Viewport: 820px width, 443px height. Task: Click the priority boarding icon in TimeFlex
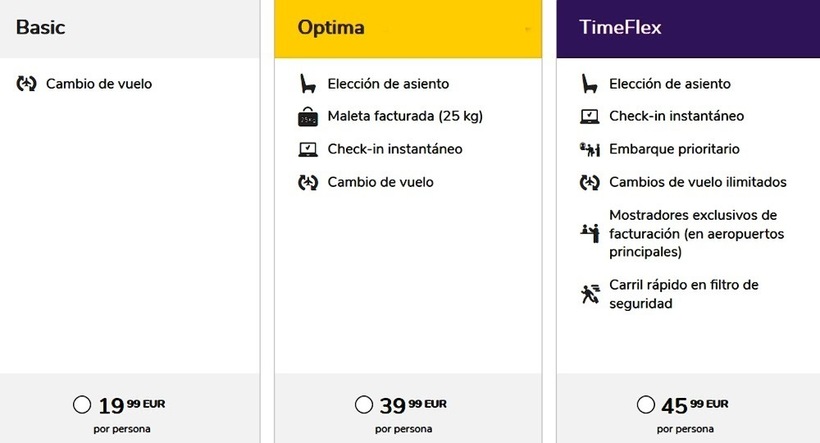coord(590,150)
